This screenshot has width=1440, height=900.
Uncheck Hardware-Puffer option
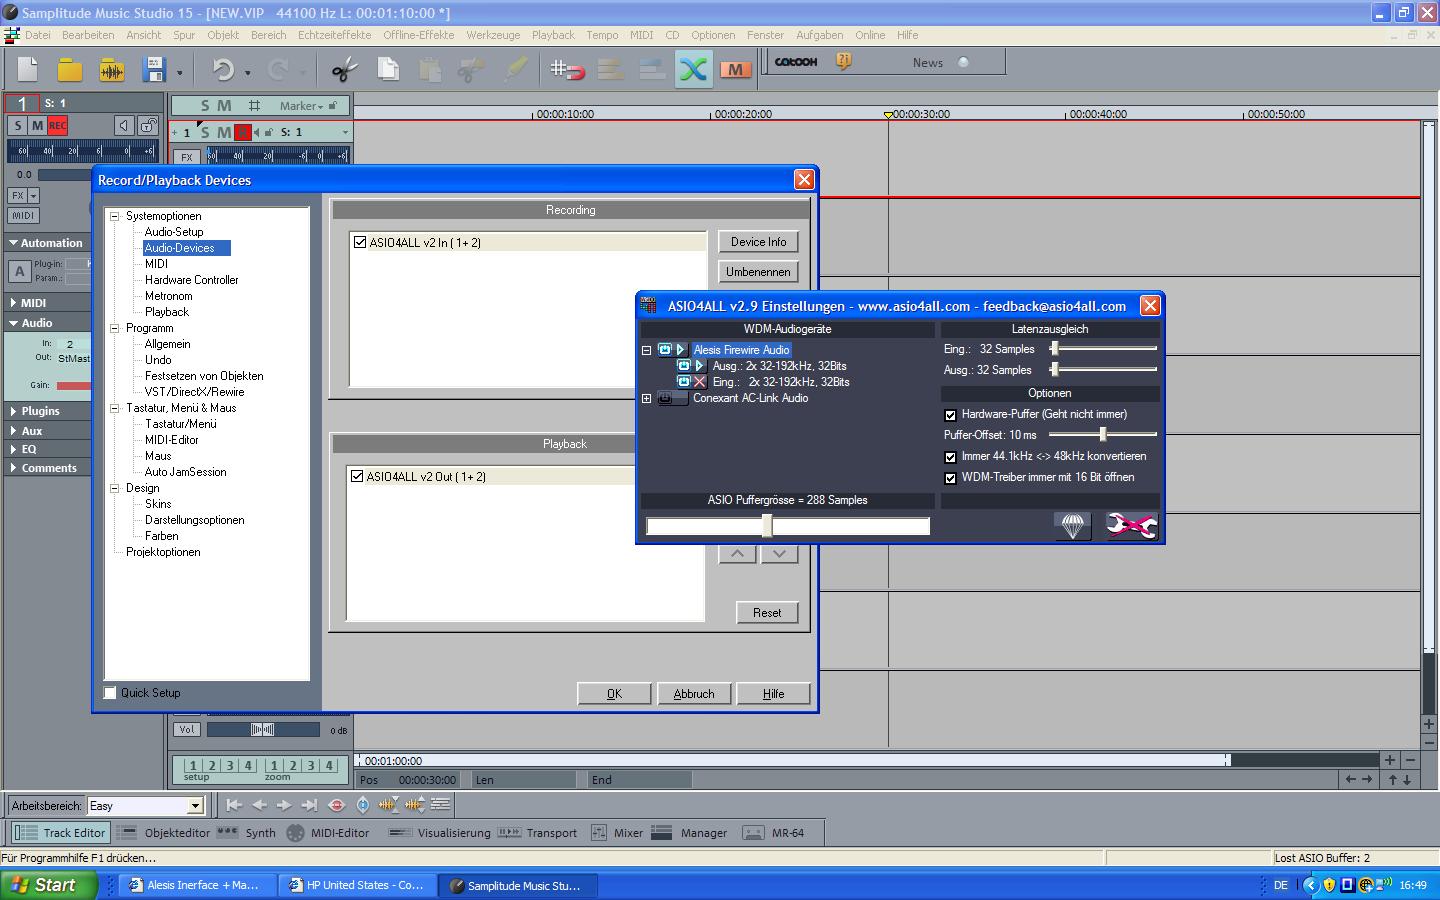pyautogui.click(x=950, y=415)
